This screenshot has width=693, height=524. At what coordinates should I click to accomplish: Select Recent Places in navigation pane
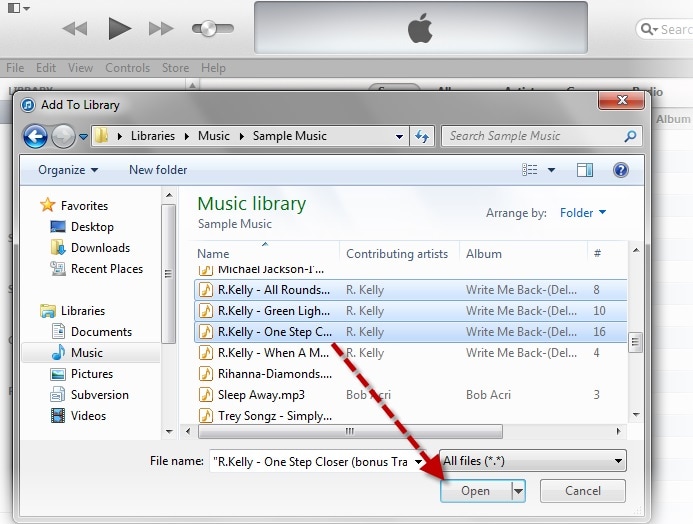pyautogui.click(x=107, y=269)
